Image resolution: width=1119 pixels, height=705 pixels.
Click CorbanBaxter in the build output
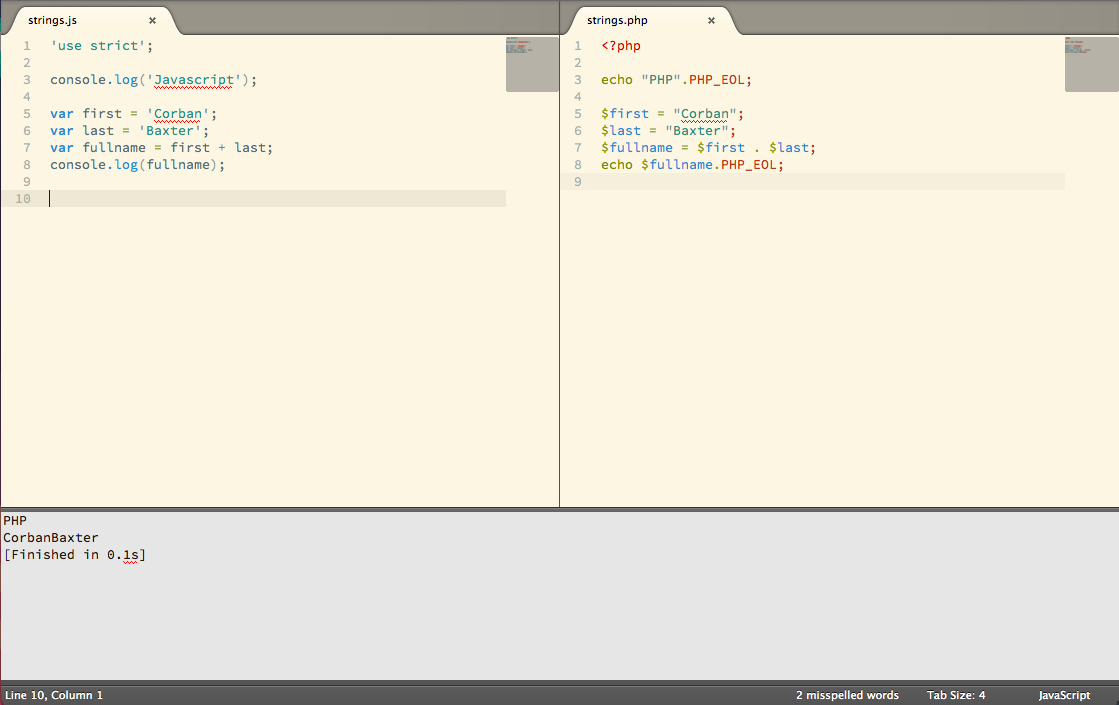click(x=51, y=538)
